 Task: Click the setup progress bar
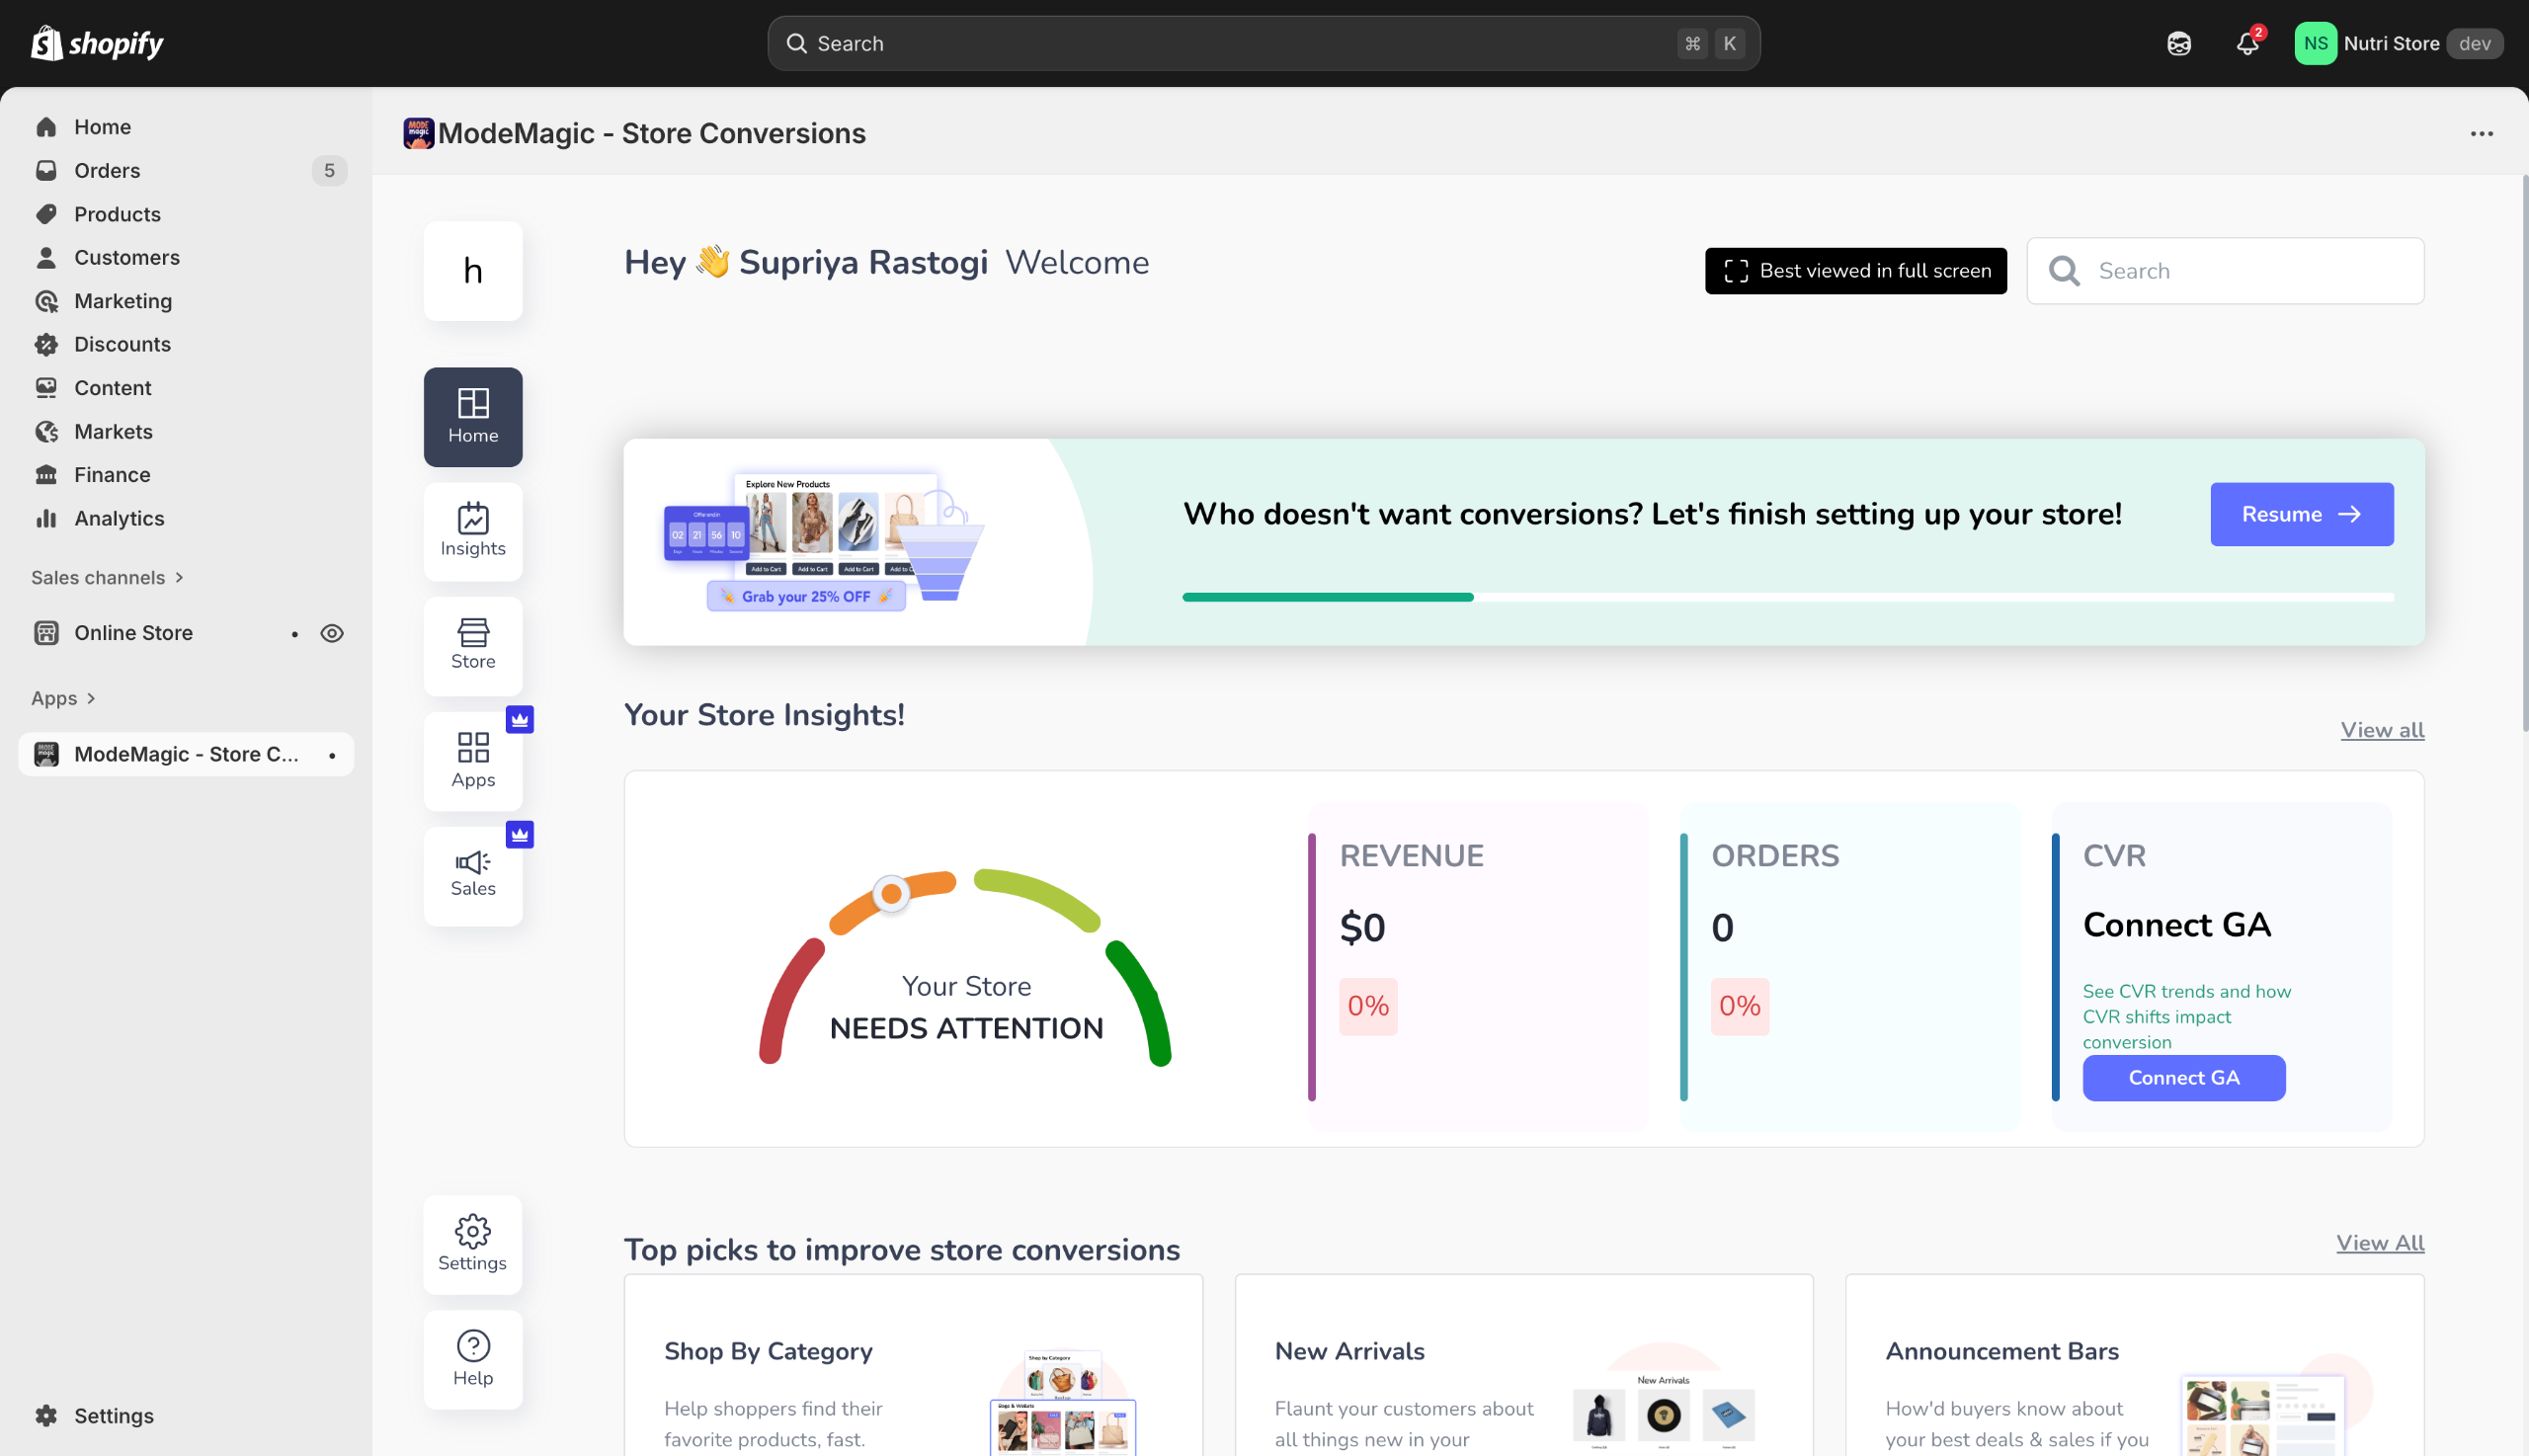point(1787,597)
